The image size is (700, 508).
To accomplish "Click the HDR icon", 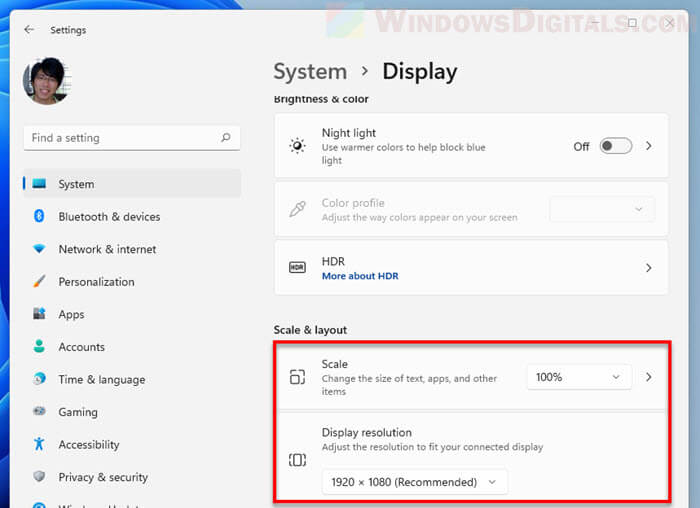I will pyautogui.click(x=297, y=267).
